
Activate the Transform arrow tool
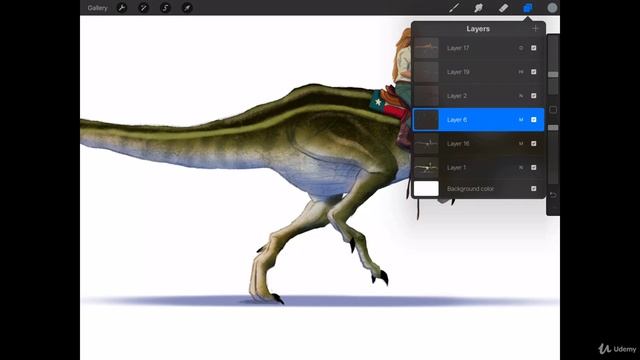(187, 8)
